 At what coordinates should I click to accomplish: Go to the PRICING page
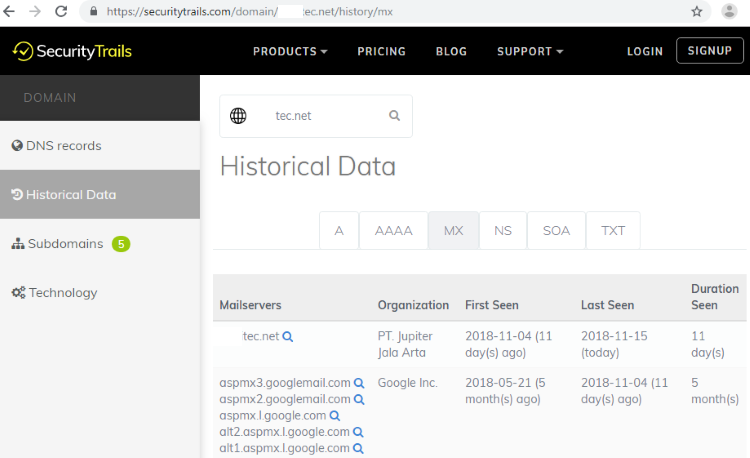[381, 51]
